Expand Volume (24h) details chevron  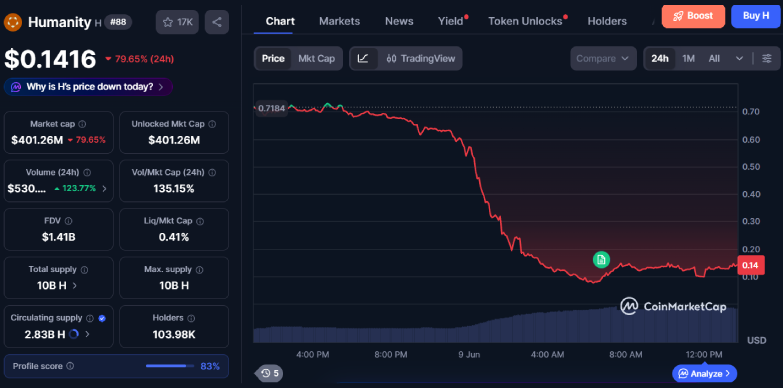104,189
